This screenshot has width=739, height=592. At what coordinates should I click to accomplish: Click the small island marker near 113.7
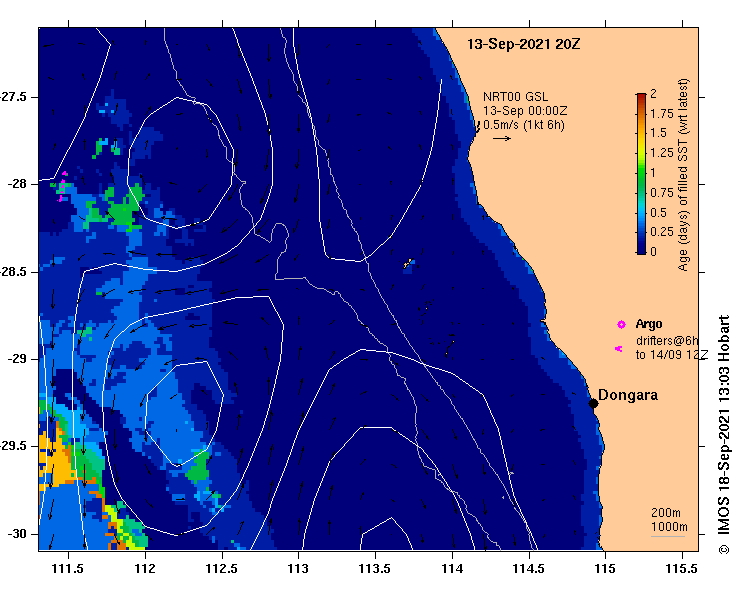coord(409,263)
